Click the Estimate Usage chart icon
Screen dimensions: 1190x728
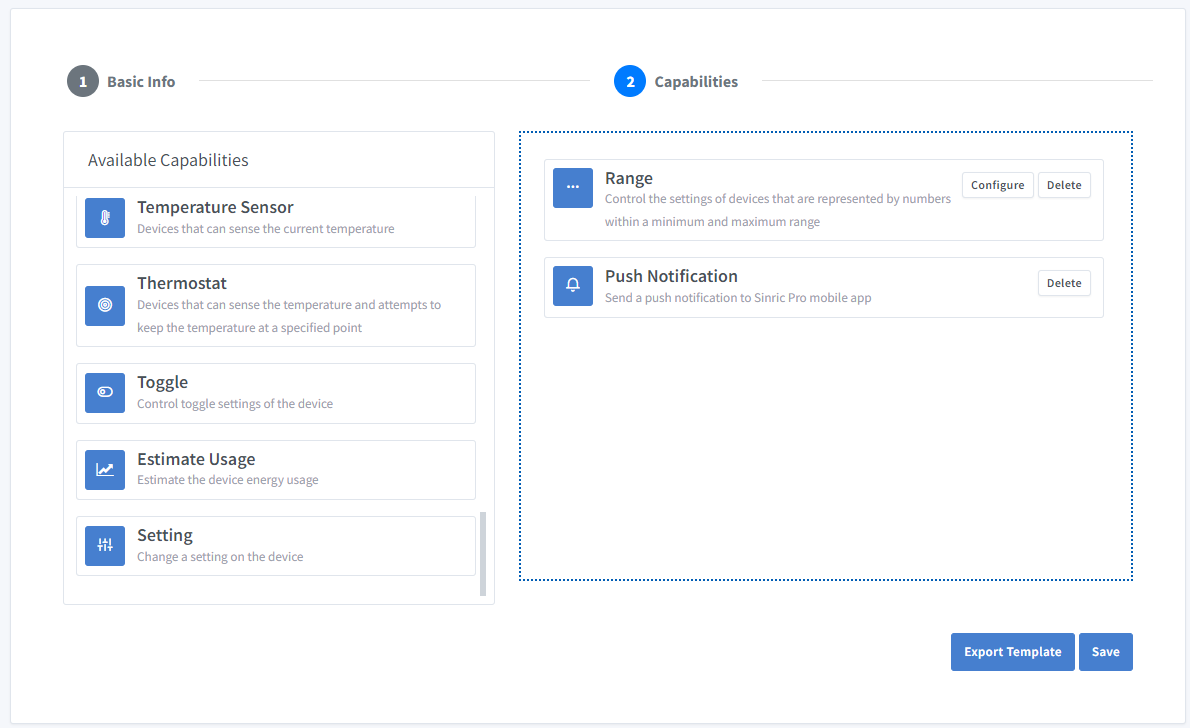pyautogui.click(x=105, y=469)
